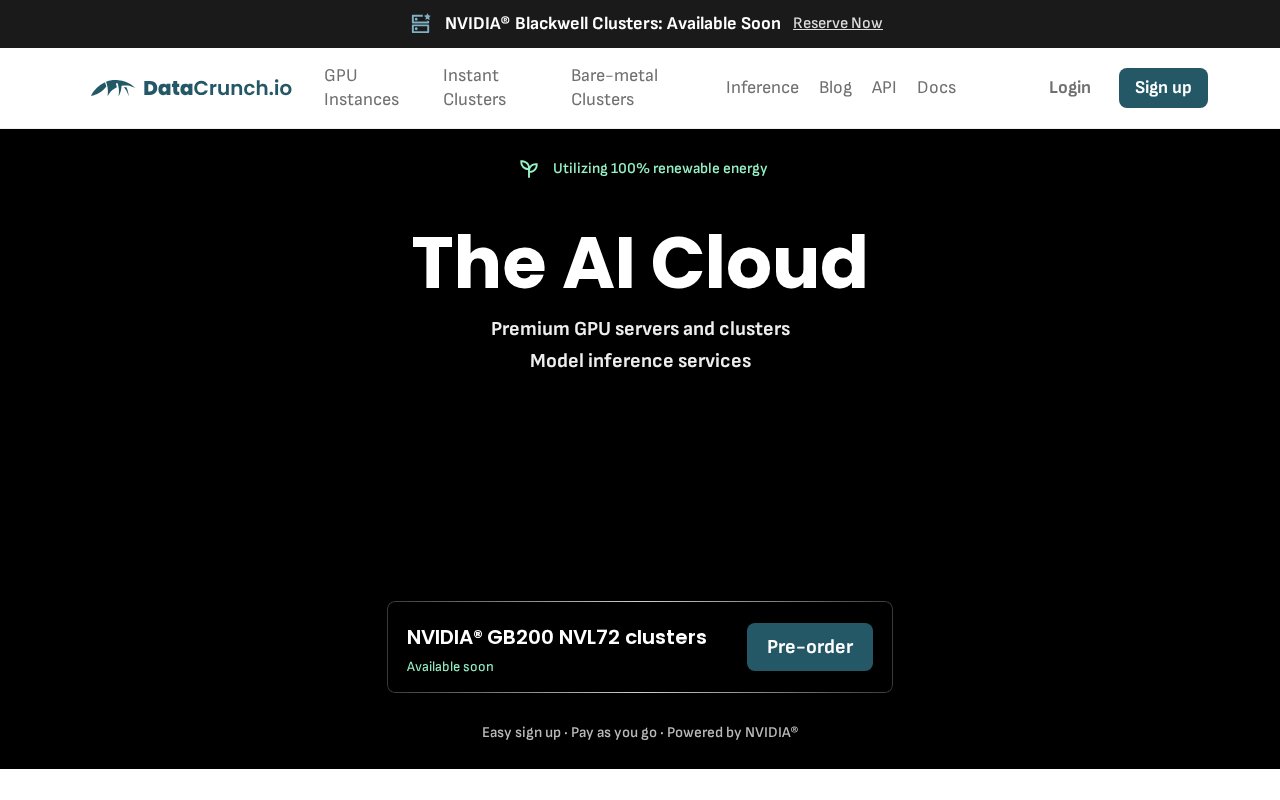Go to Bare-metal Clusters page
This screenshot has width=1280, height=800.
(614, 88)
